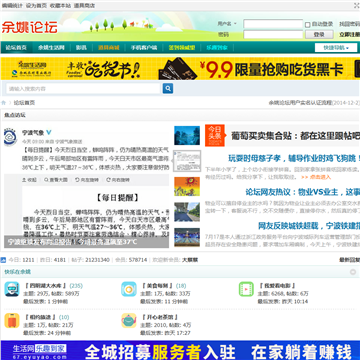Expand the 快捷导航 dropdown
The height and width of the screenshot is (360, 360).
pyautogui.click(x=336, y=48)
